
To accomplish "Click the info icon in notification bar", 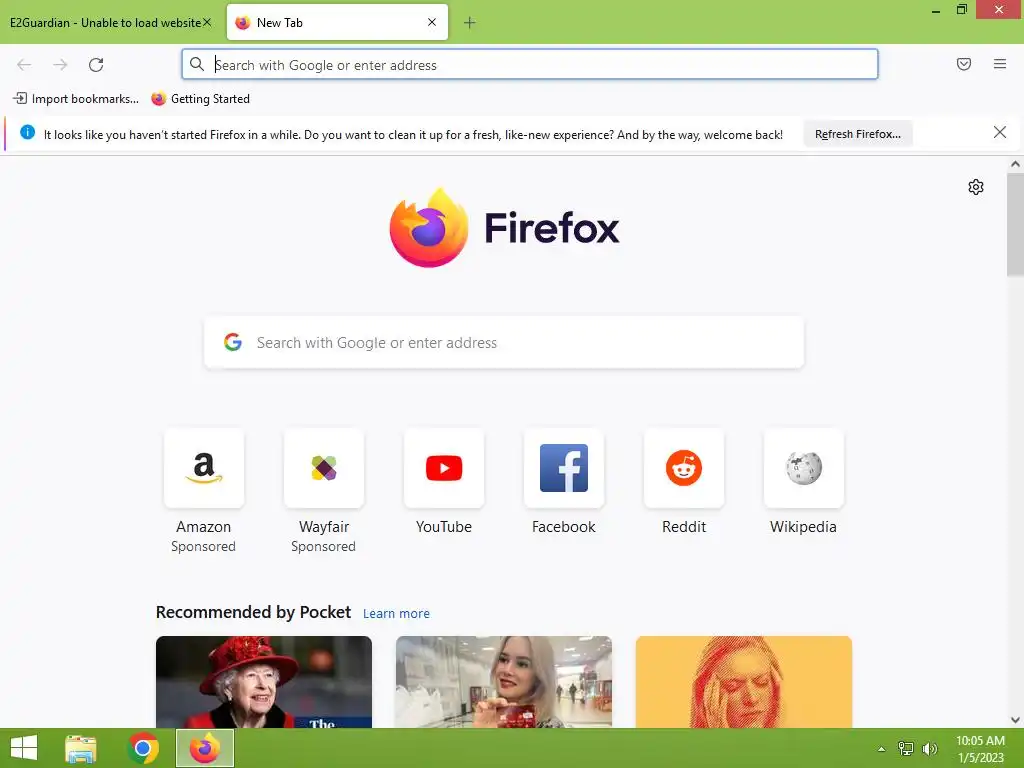I will coord(27,133).
